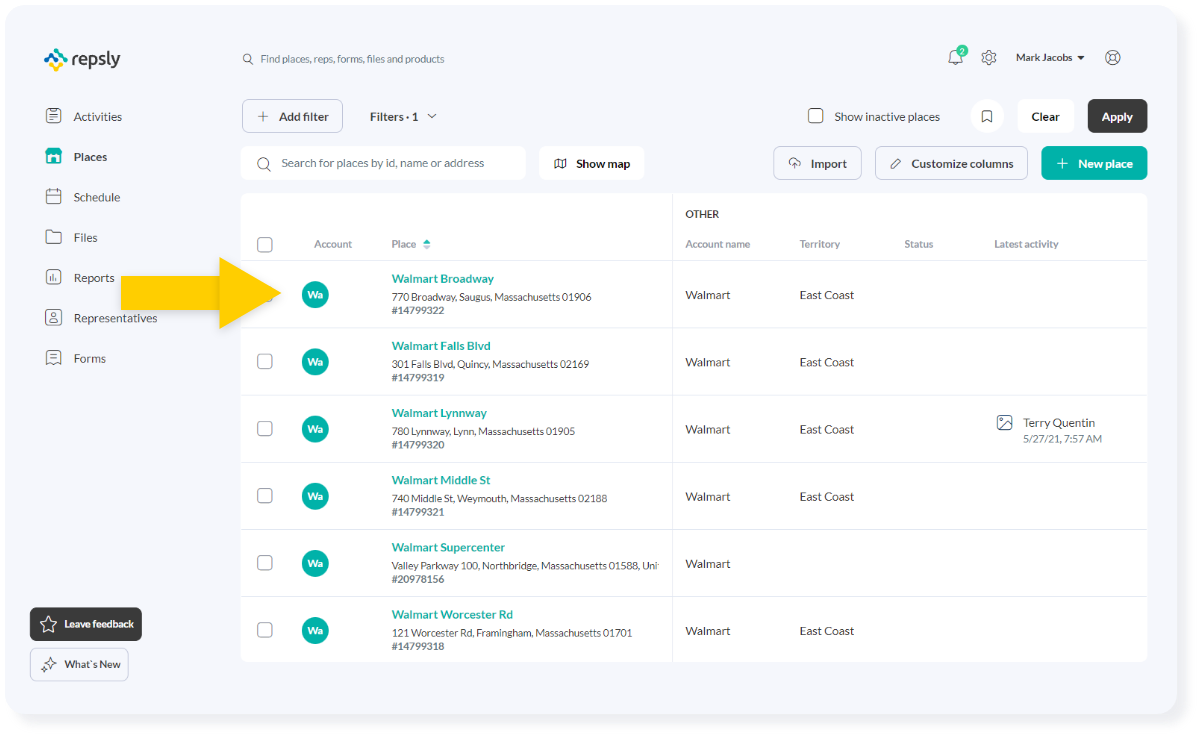1202x739 pixels.
Task: Focus Search for places by id field
Action: 383,163
